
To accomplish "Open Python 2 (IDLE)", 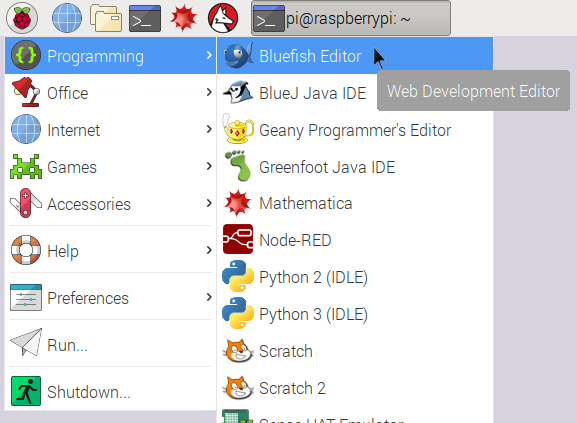I will 355,277.
